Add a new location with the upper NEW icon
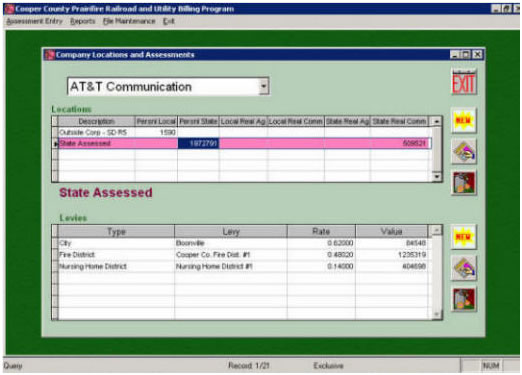 pyautogui.click(x=464, y=120)
